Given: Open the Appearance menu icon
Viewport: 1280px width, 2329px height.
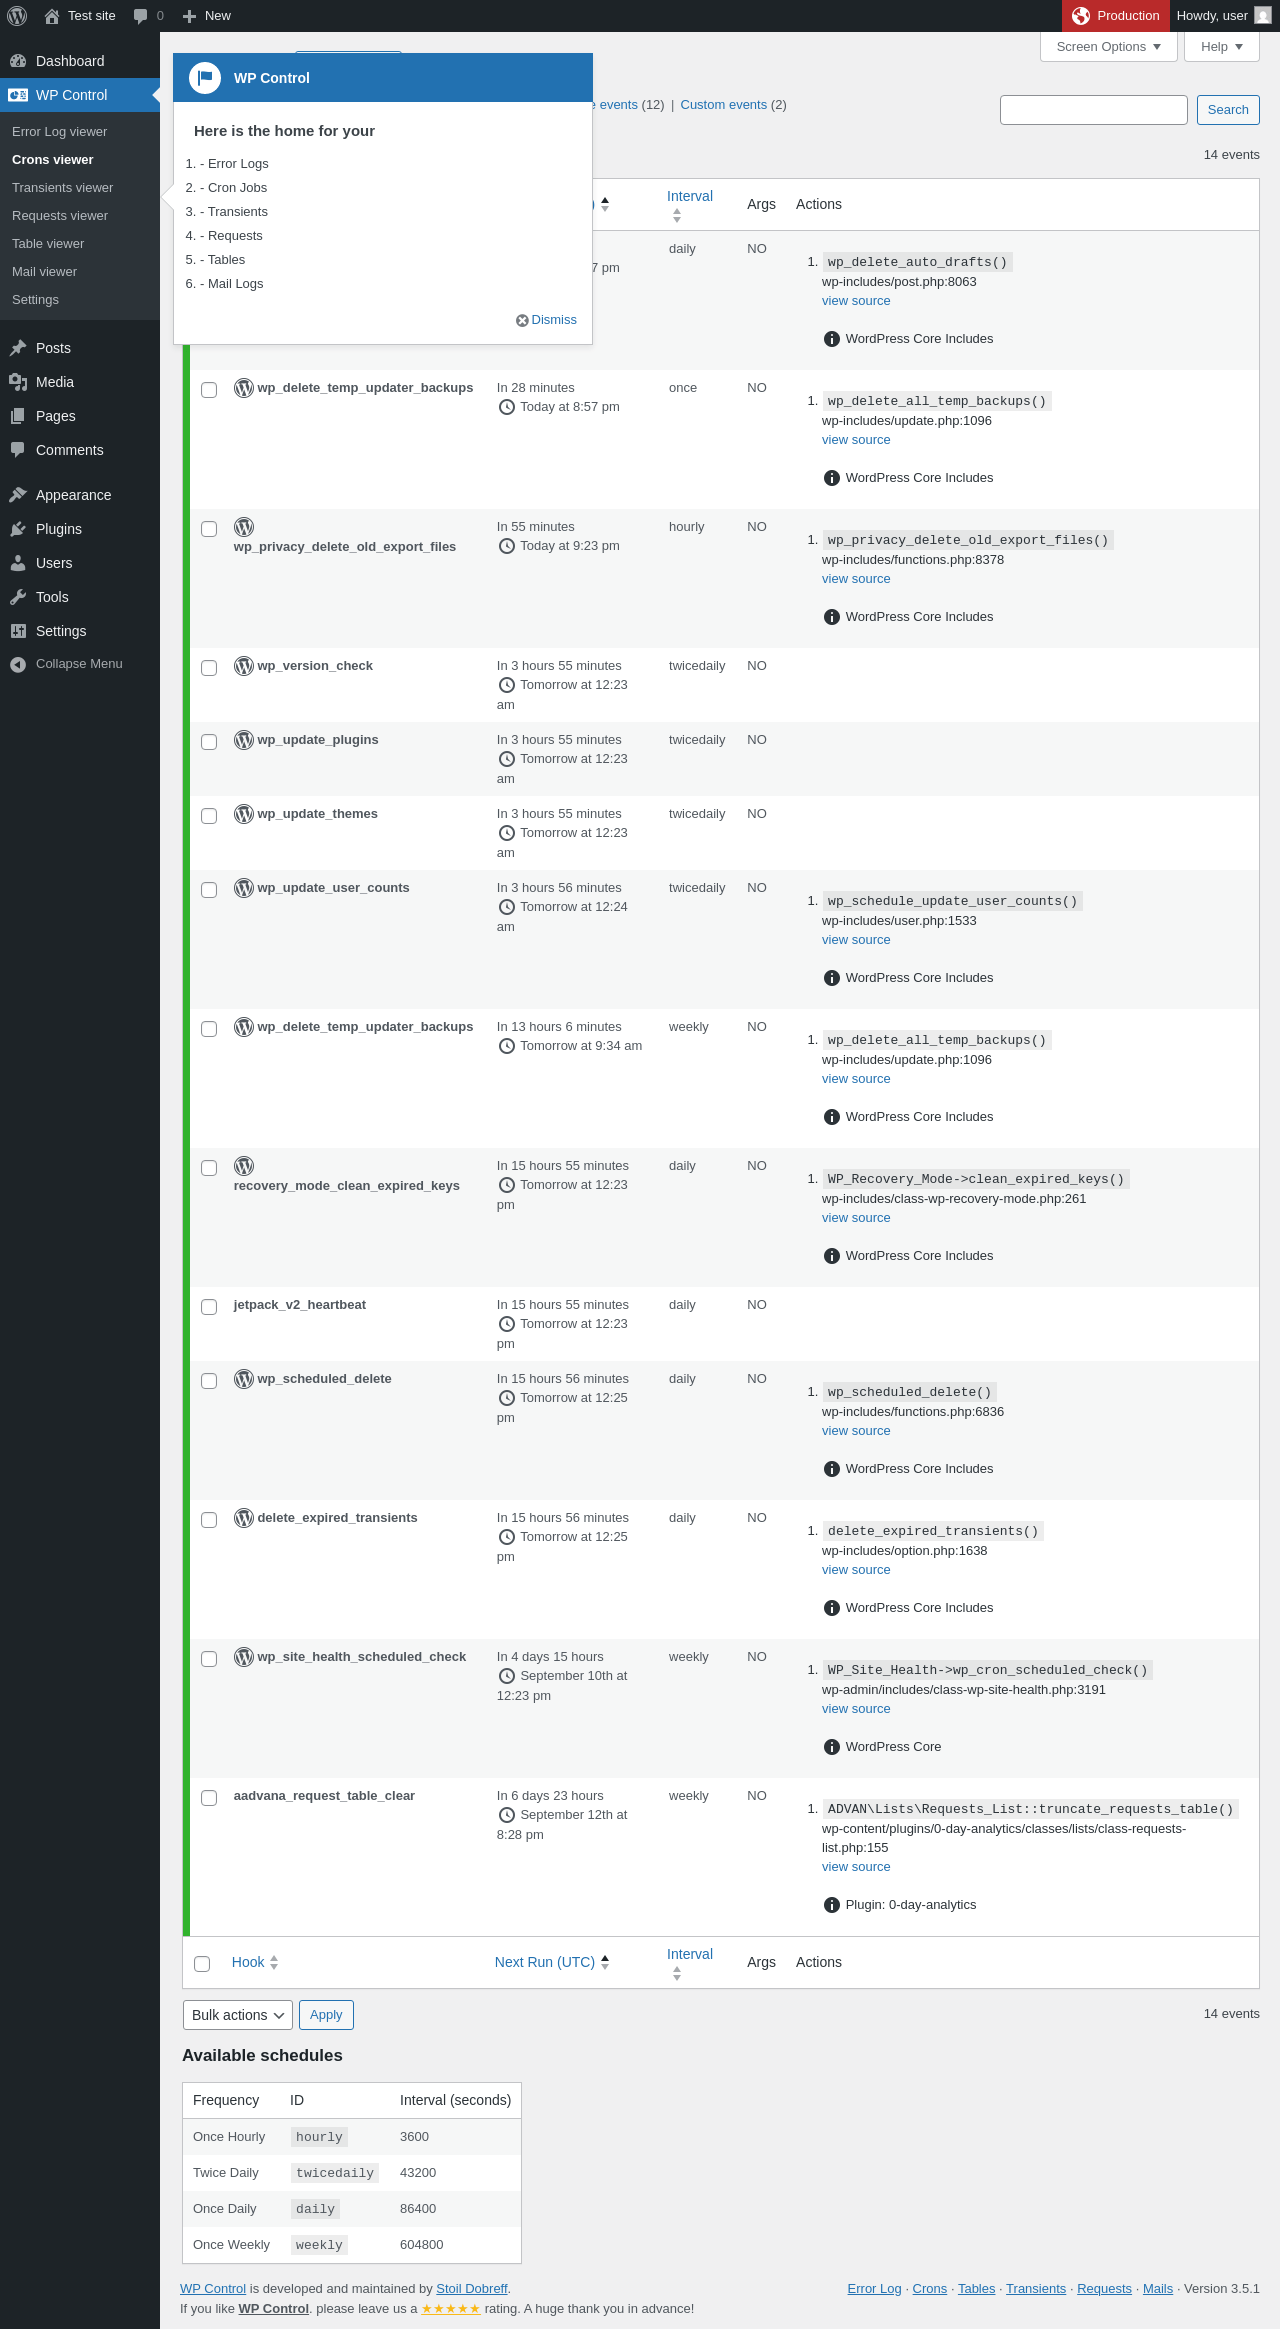Looking at the screenshot, I should tap(18, 495).
